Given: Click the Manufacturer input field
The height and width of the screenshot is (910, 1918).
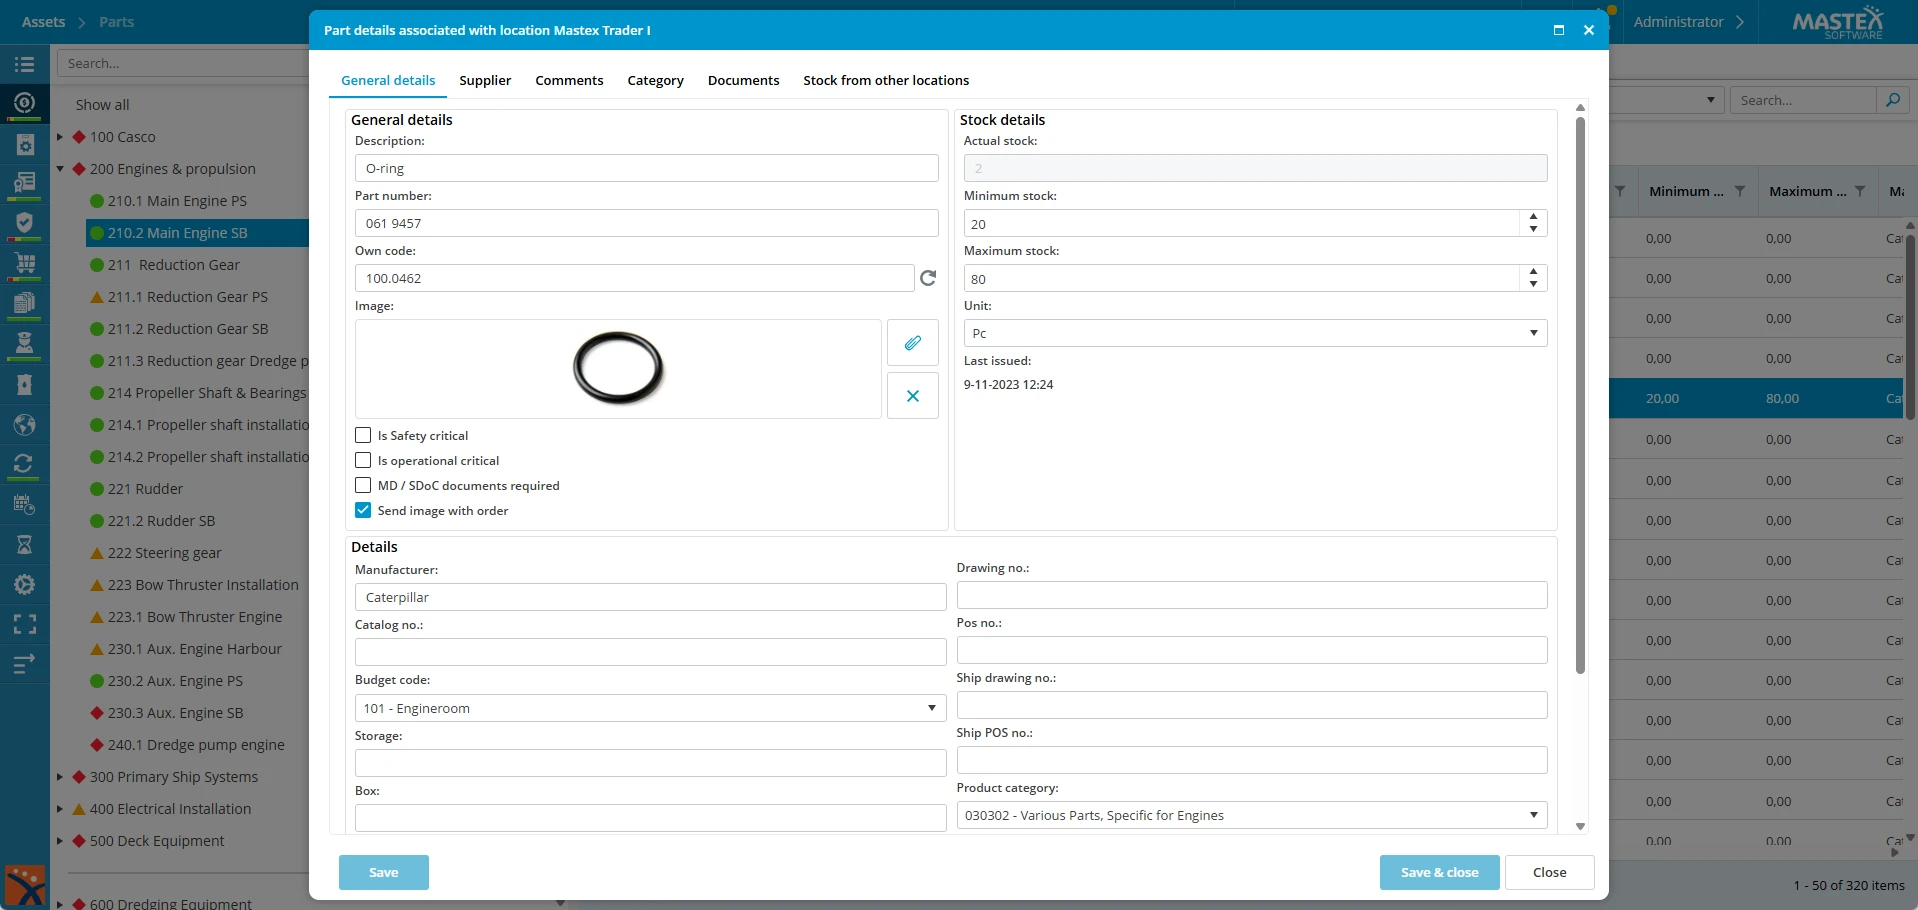Looking at the screenshot, I should 650,597.
